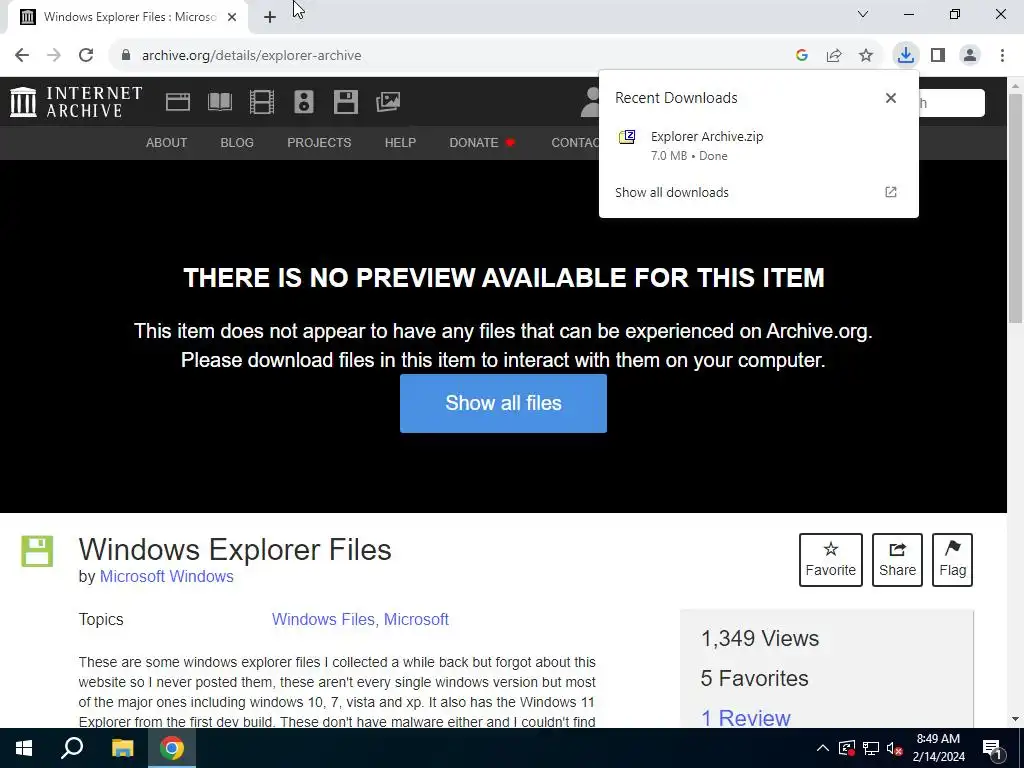Go back to the previous page
This screenshot has height=768, width=1024.
[x=22, y=55]
